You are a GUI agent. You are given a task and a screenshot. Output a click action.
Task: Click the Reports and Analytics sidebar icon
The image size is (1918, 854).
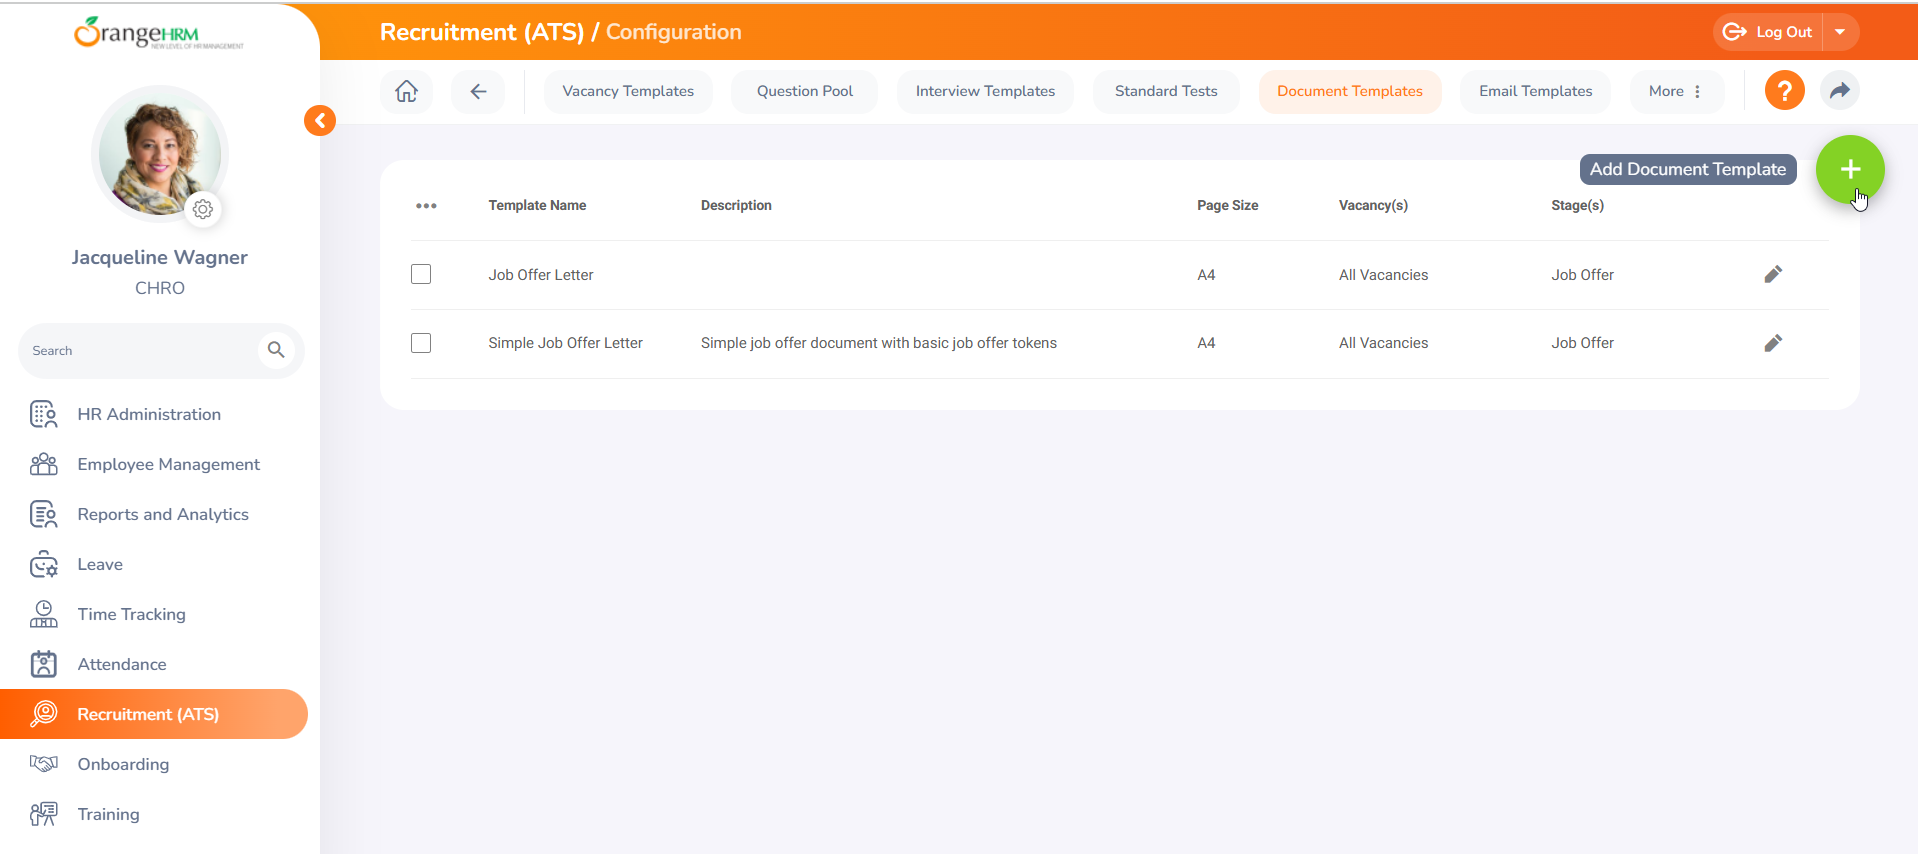(44, 514)
